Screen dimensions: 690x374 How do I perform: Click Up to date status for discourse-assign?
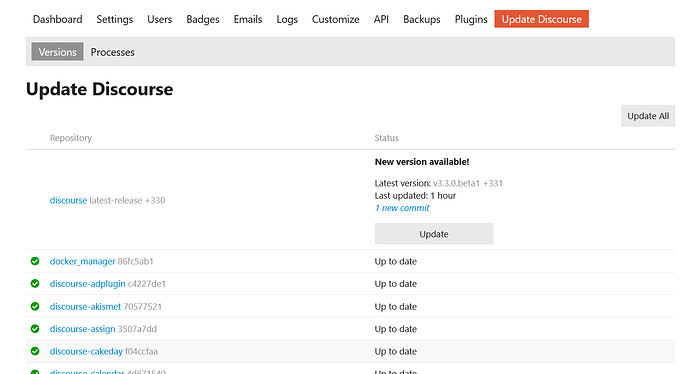tap(396, 329)
